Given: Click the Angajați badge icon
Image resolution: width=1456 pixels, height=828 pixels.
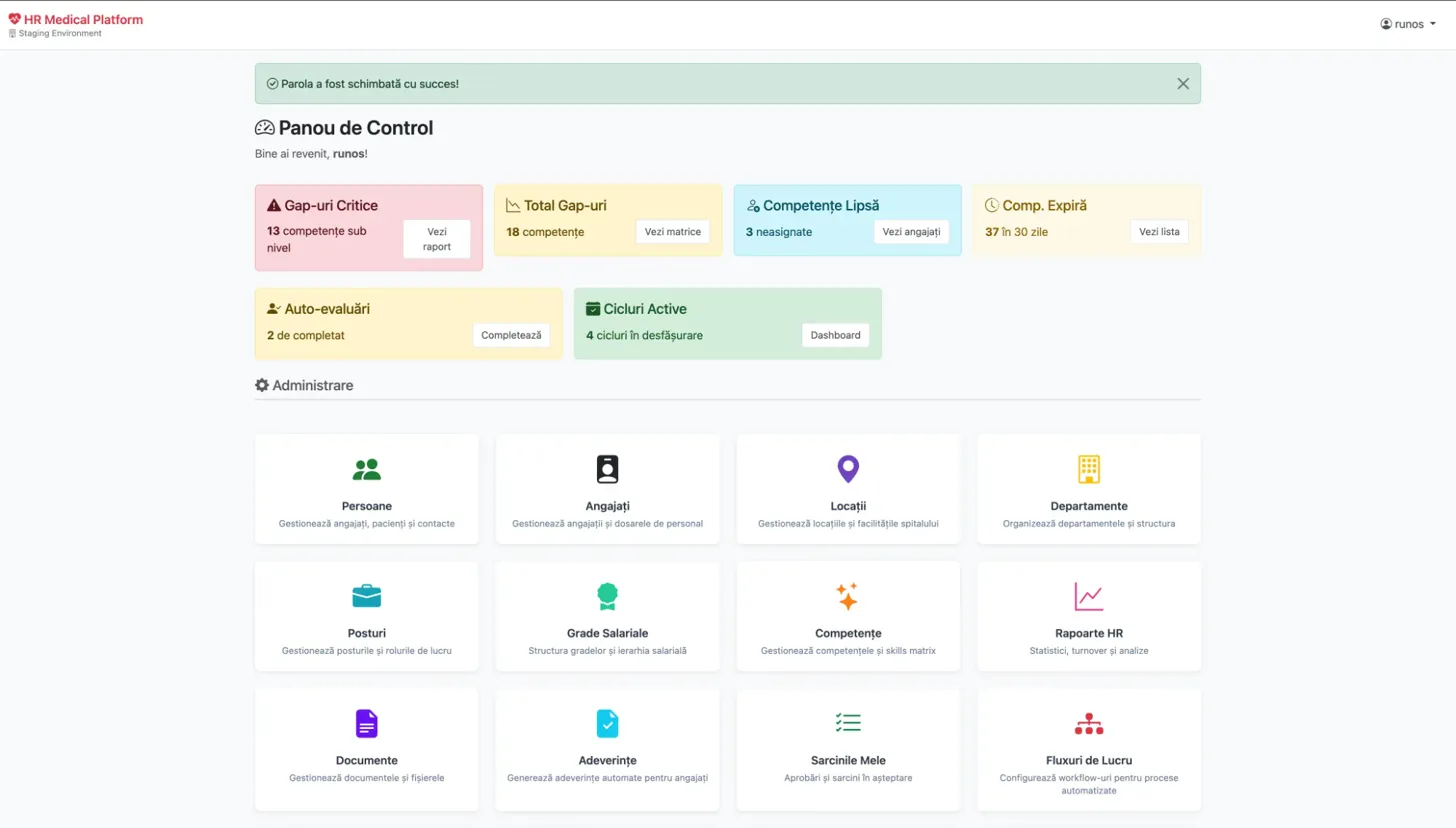Looking at the screenshot, I should (x=607, y=468).
